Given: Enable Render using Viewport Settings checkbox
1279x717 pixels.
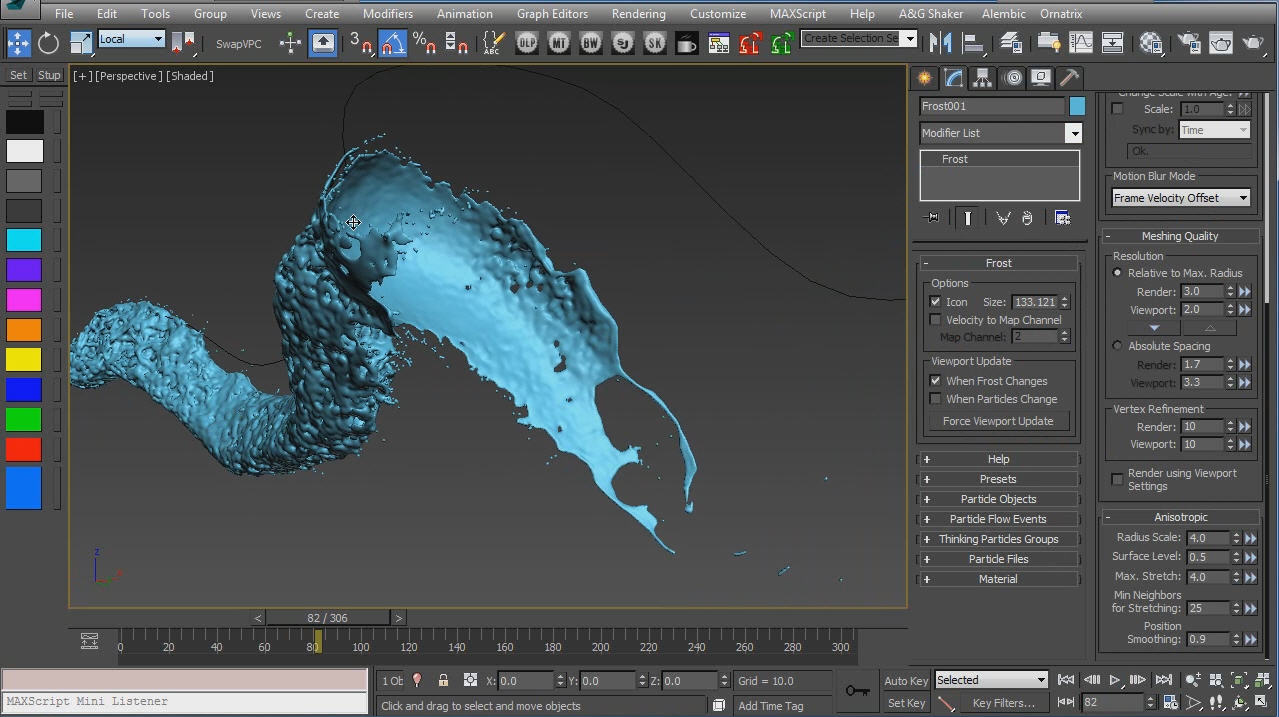Looking at the screenshot, I should pos(1117,480).
